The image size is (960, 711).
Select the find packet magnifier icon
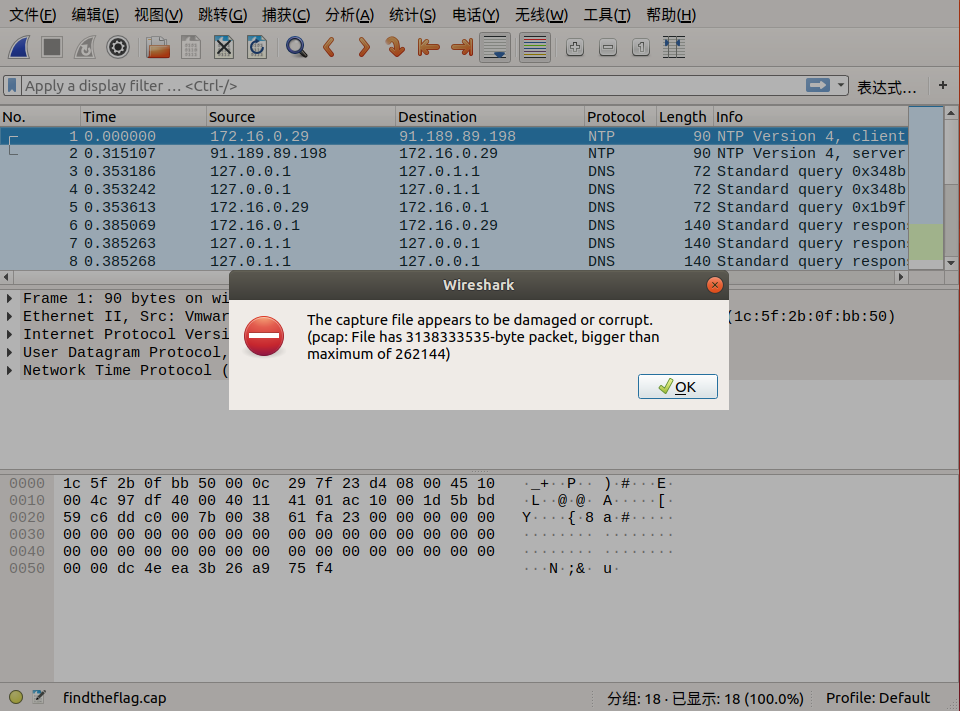pos(295,47)
